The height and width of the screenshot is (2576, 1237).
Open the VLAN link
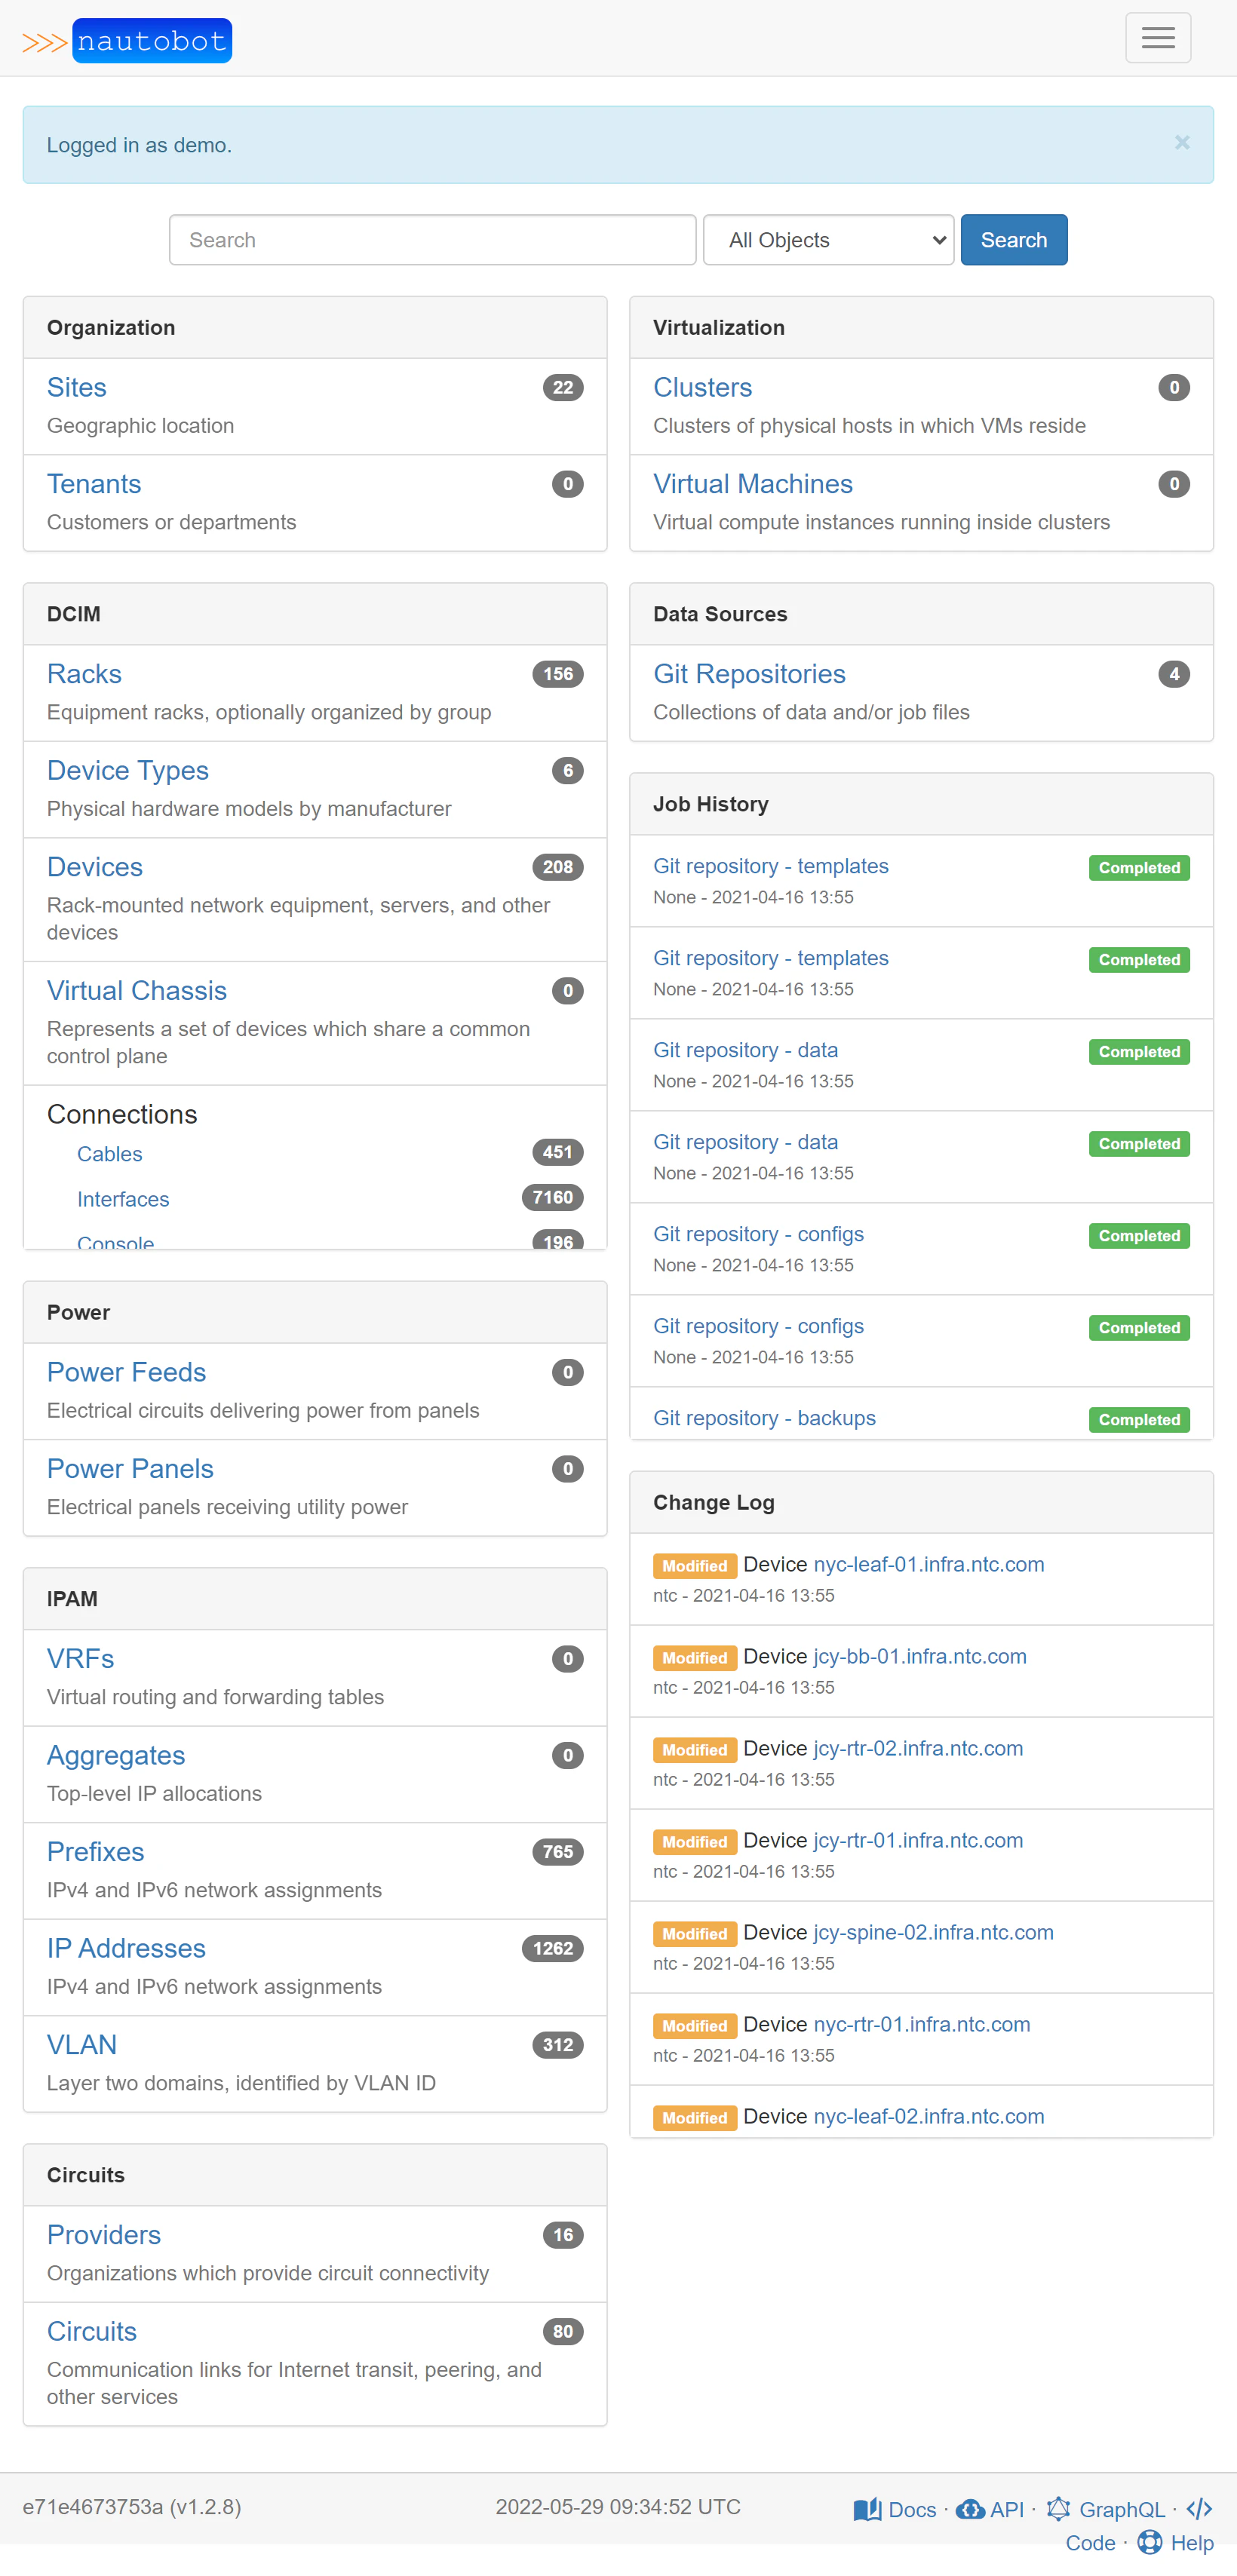tap(82, 2045)
